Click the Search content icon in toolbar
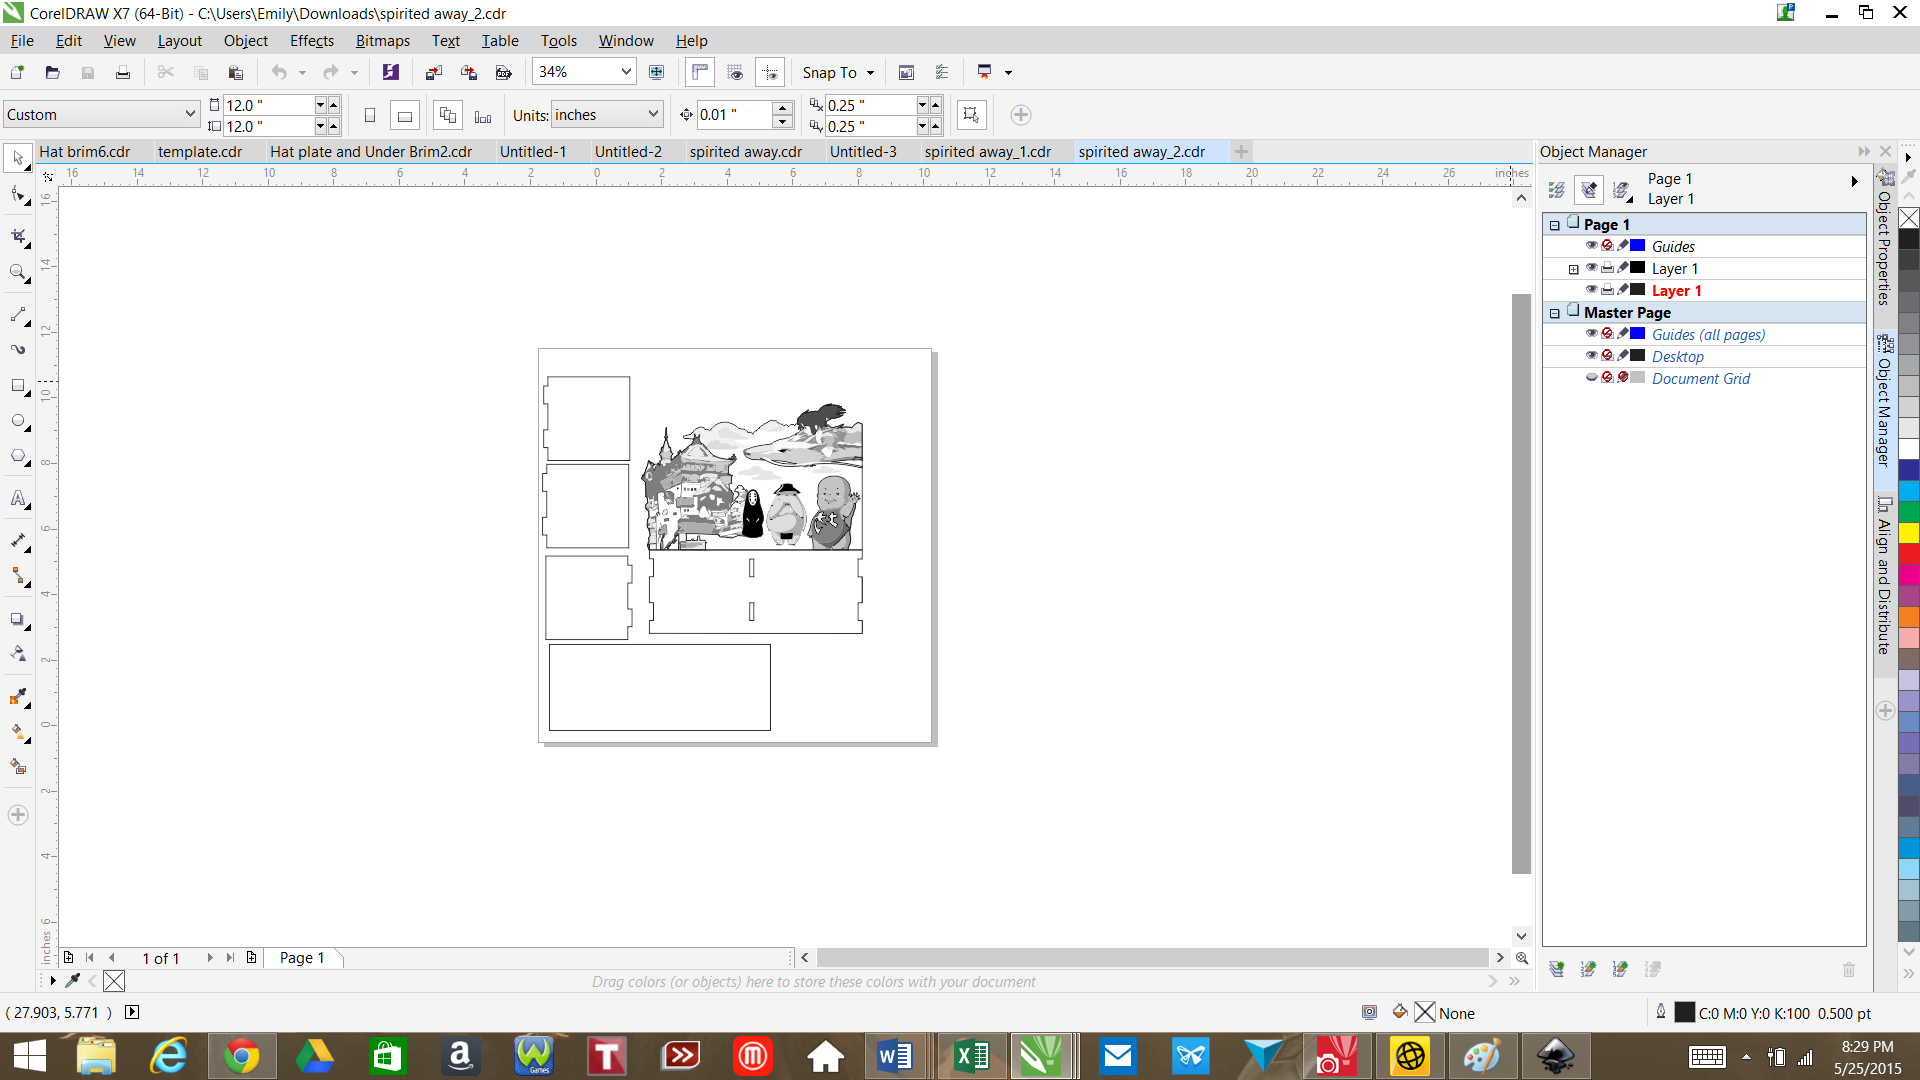The width and height of the screenshot is (1920, 1080). point(390,72)
